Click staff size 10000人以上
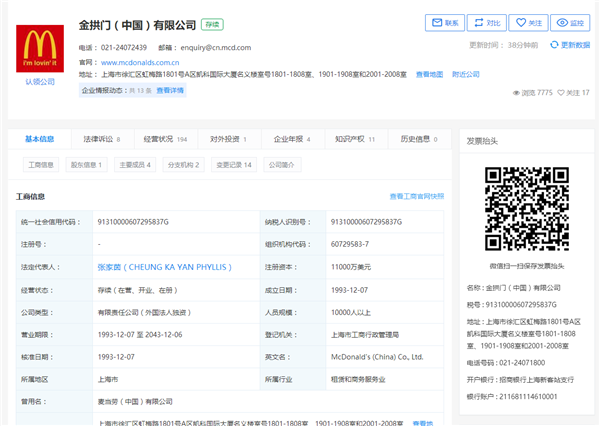 (x=351, y=312)
